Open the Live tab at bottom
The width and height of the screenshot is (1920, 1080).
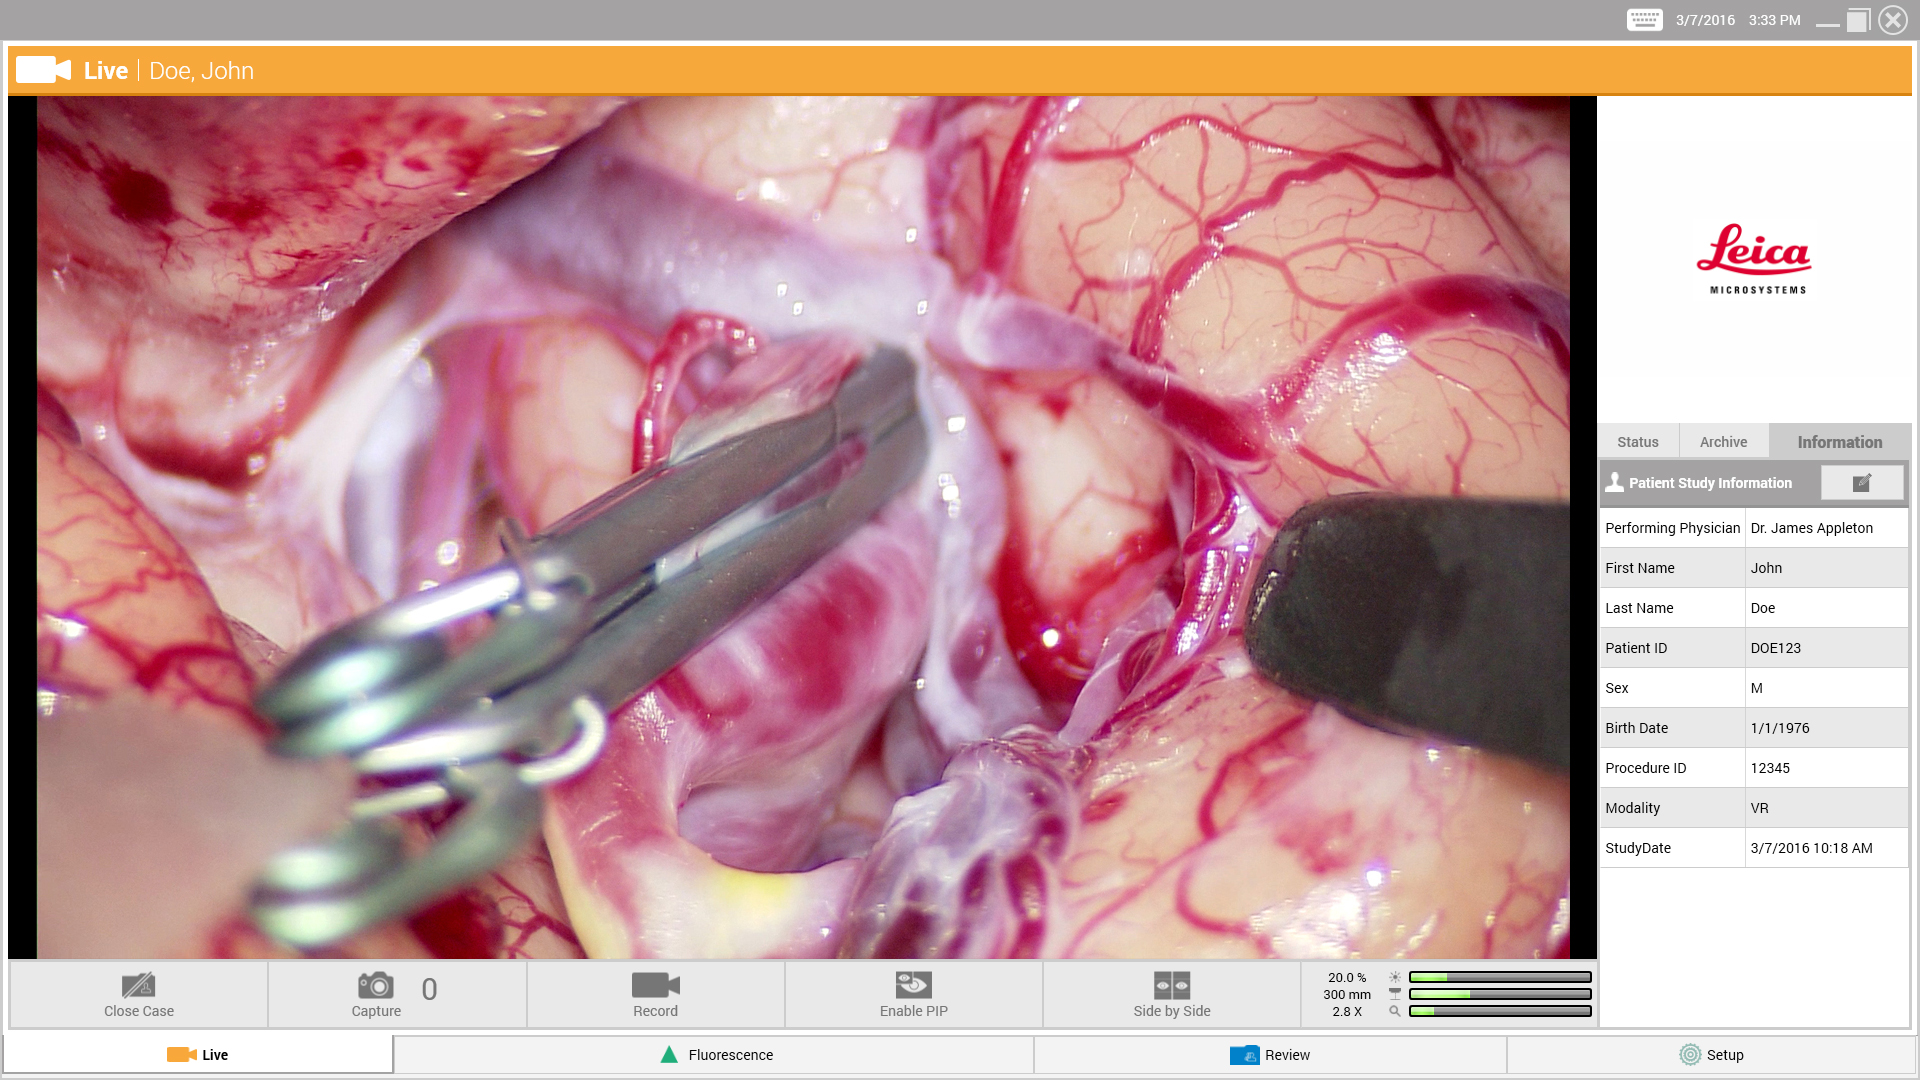click(x=198, y=1055)
